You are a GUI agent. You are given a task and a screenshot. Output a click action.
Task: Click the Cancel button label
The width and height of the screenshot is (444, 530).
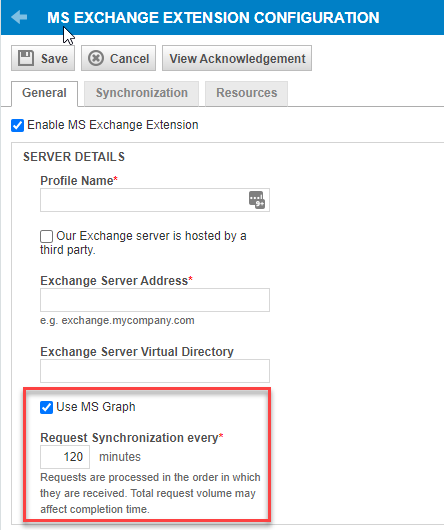point(129,59)
